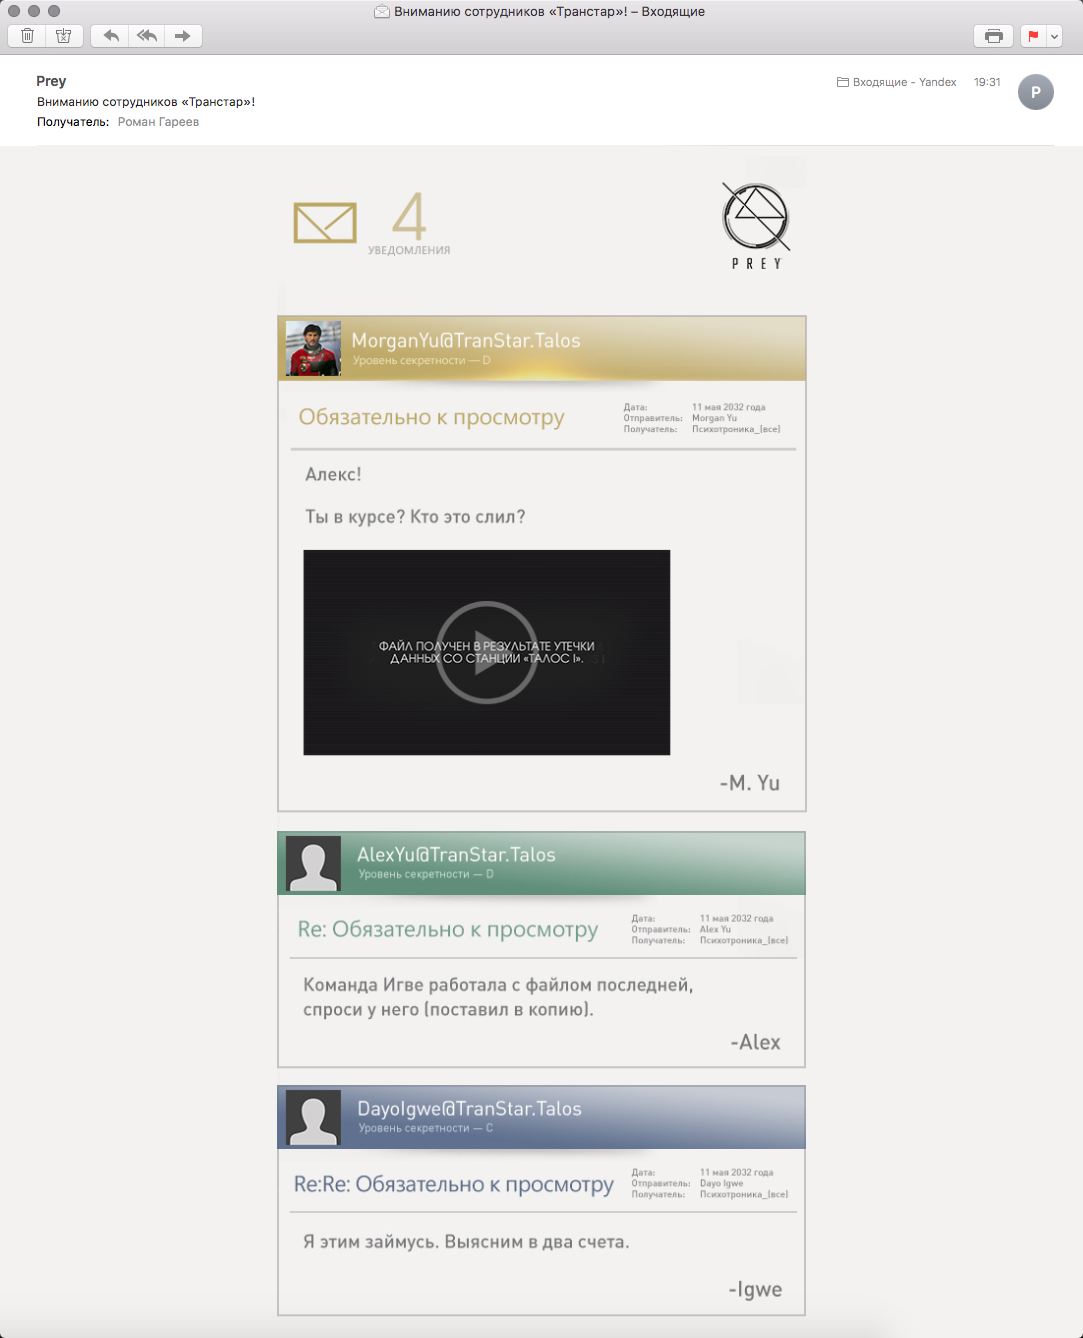1083x1338 pixels.
Task: Click the DayoIgwe@TranStar.Talos address
Action: pyautogui.click(x=470, y=1108)
